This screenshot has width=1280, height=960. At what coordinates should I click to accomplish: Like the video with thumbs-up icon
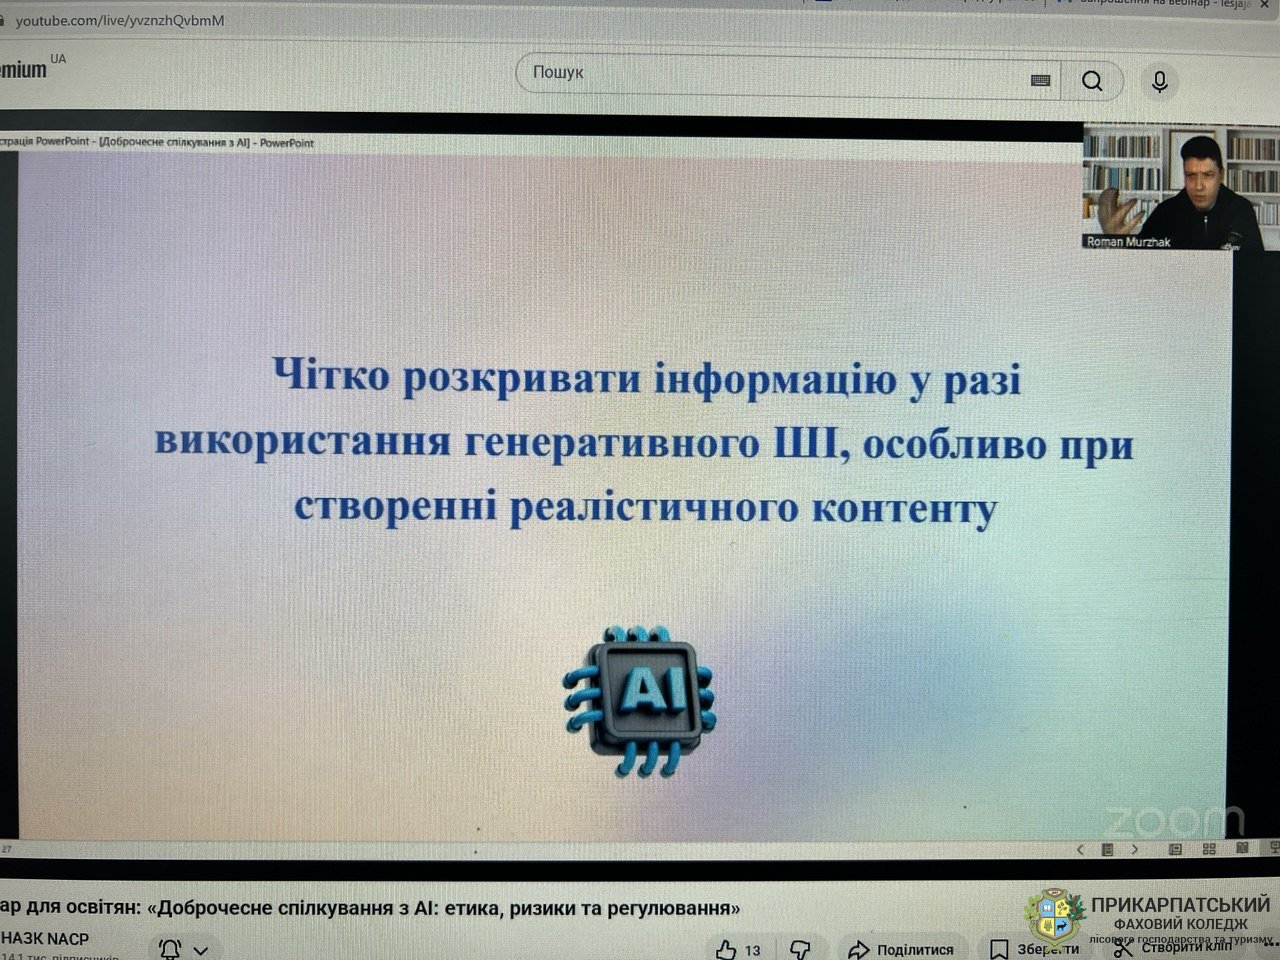click(727, 949)
